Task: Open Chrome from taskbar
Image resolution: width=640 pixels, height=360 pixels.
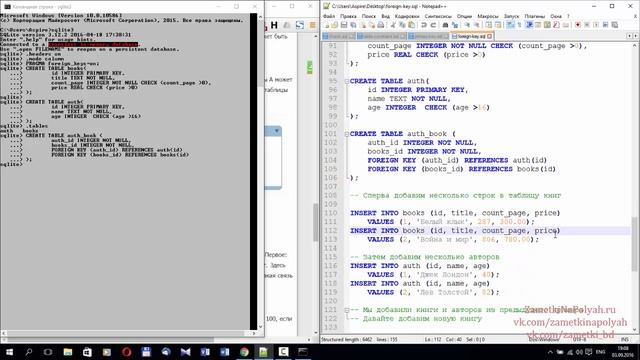Action: [x=244, y=352]
